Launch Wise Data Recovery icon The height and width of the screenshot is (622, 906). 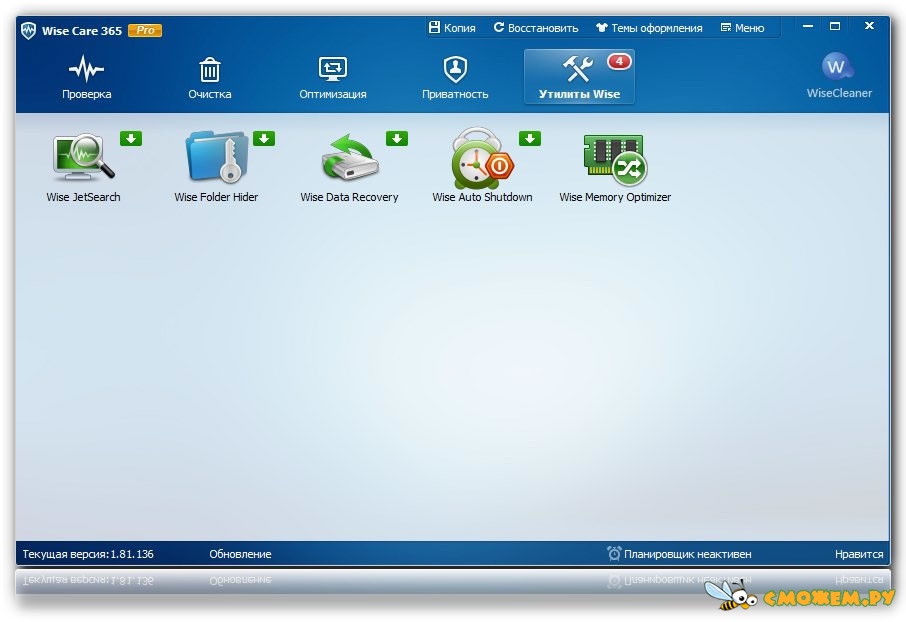pyautogui.click(x=350, y=157)
